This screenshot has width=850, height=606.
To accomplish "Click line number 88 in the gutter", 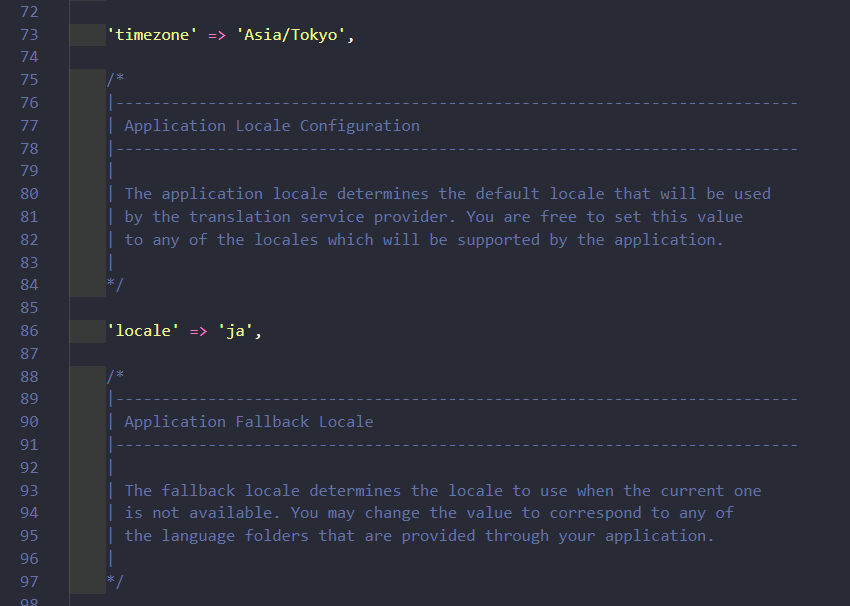I will (29, 376).
